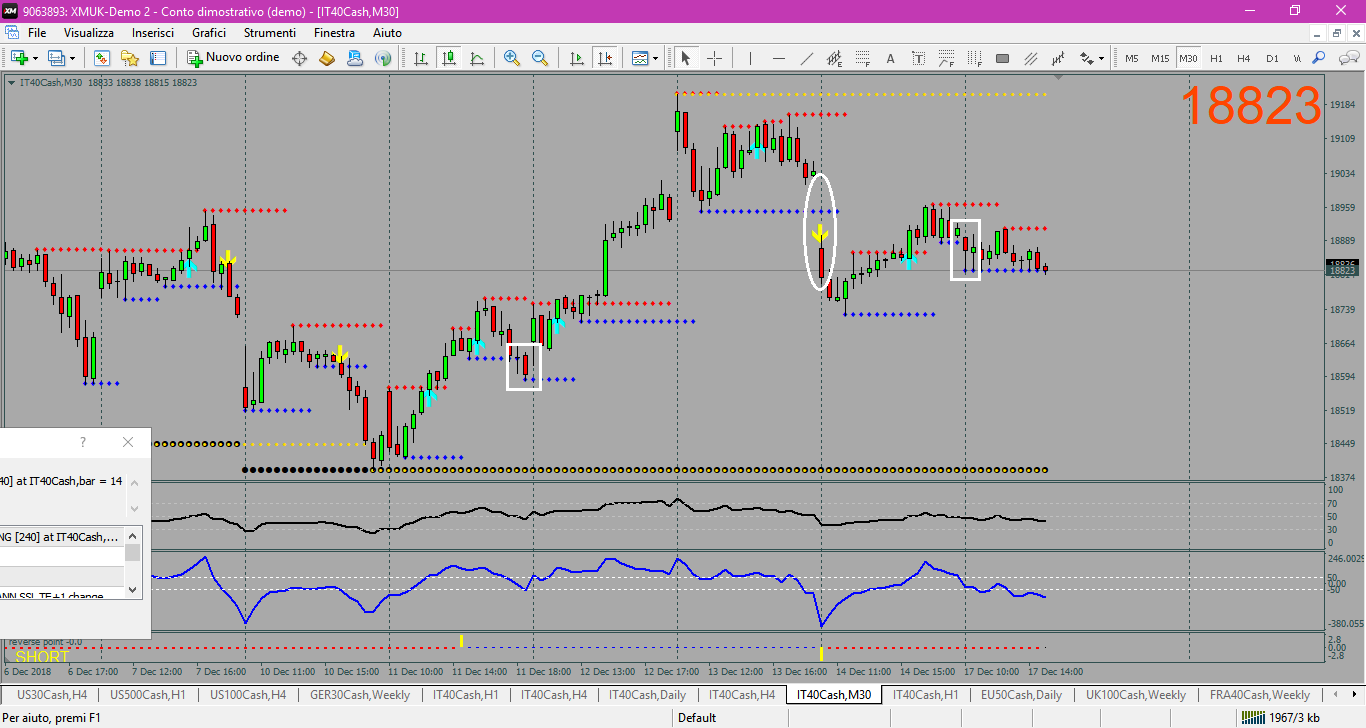Switch timeframe to M5

(x=1132, y=58)
